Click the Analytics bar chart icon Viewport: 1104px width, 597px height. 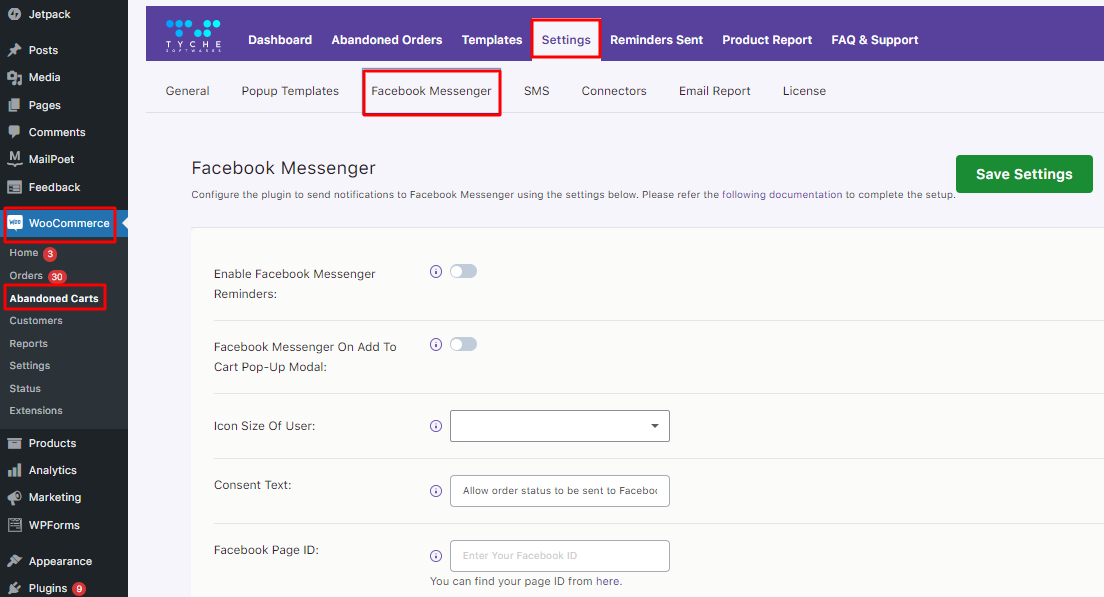pos(14,470)
